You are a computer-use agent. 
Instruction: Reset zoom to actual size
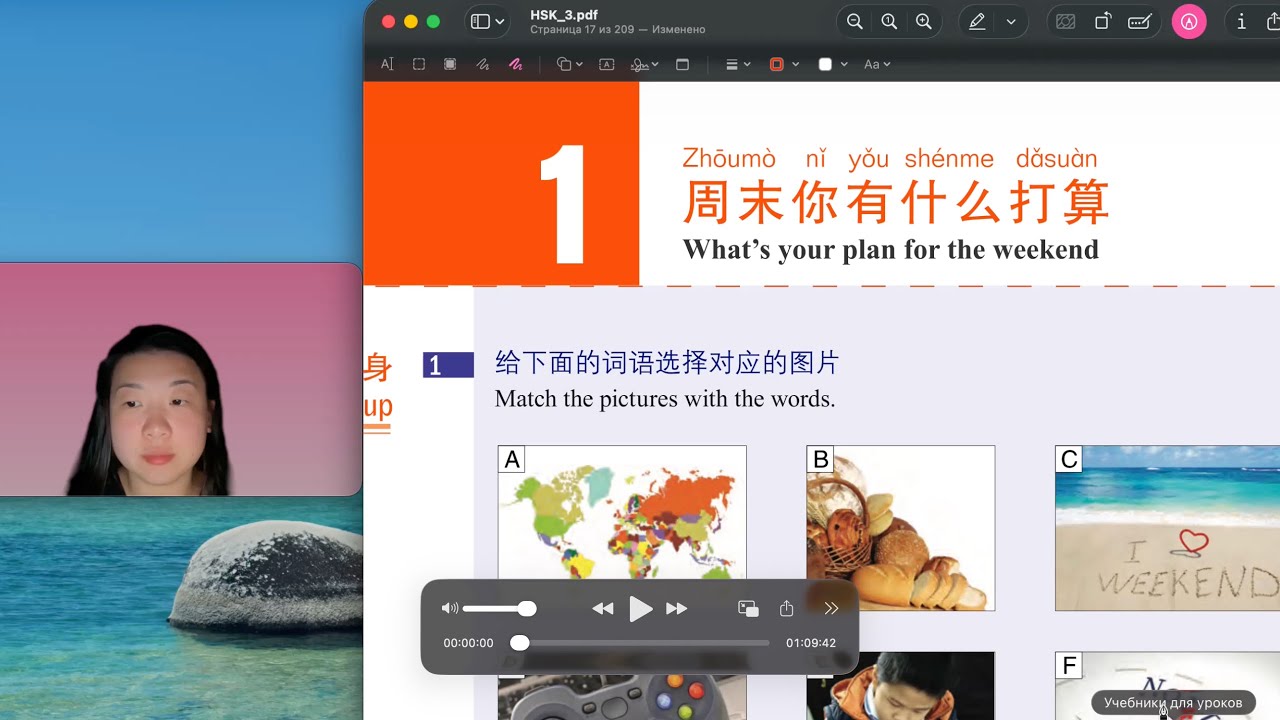pyautogui.click(x=889, y=21)
